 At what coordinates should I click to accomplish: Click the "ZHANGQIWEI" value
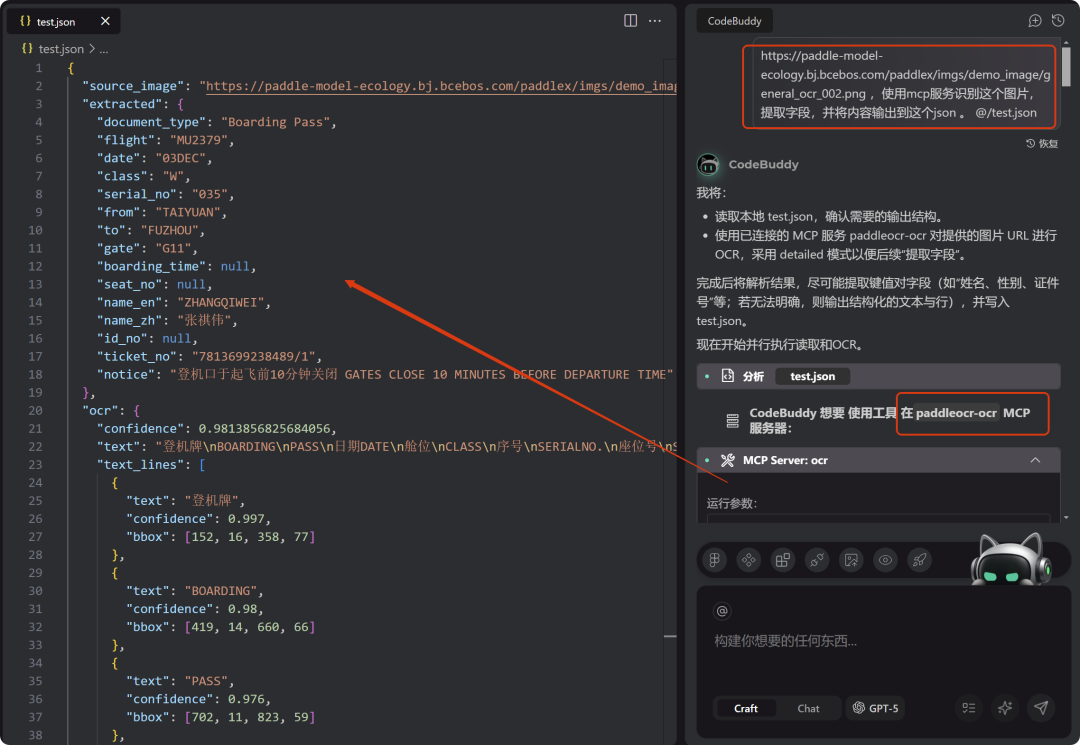pos(220,302)
